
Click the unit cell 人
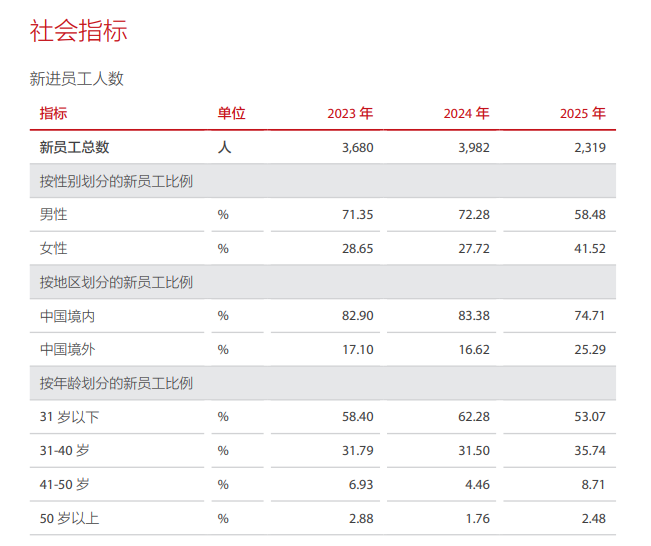tap(224, 147)
